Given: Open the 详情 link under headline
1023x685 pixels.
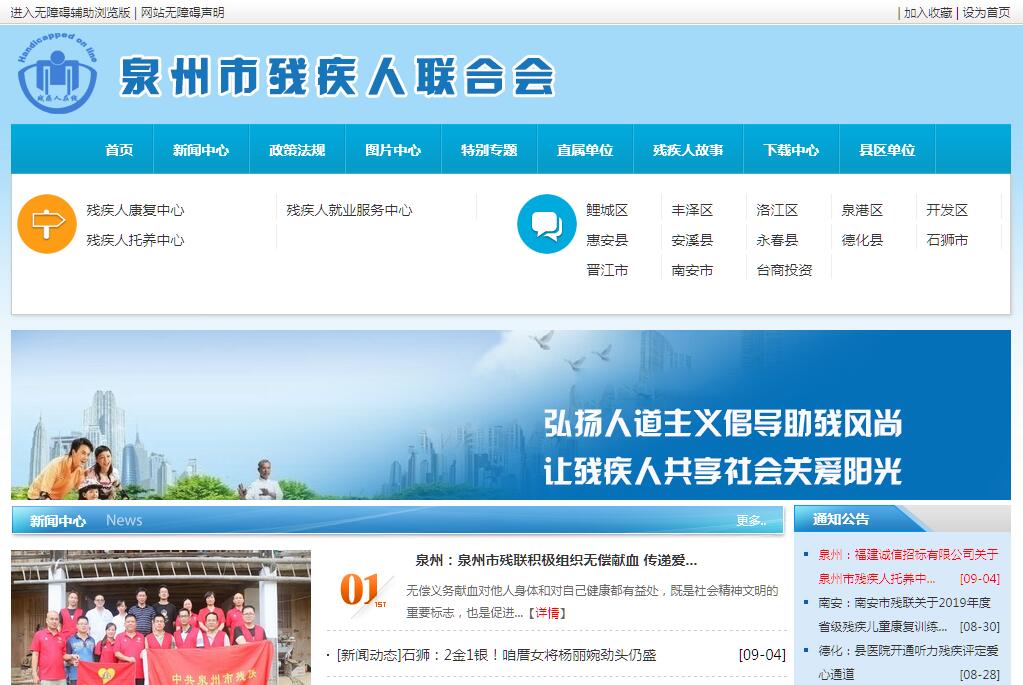Looking at the screenshot, I should 547,612.
